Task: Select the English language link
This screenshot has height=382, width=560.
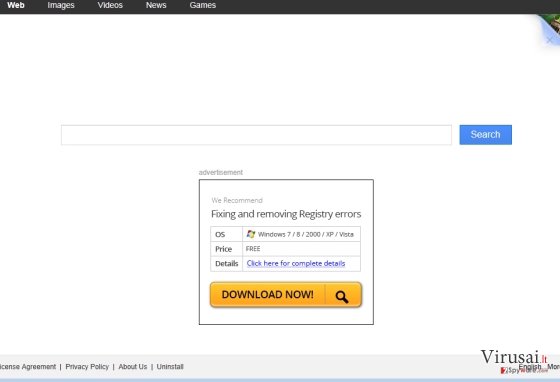Action: [530, 367]
